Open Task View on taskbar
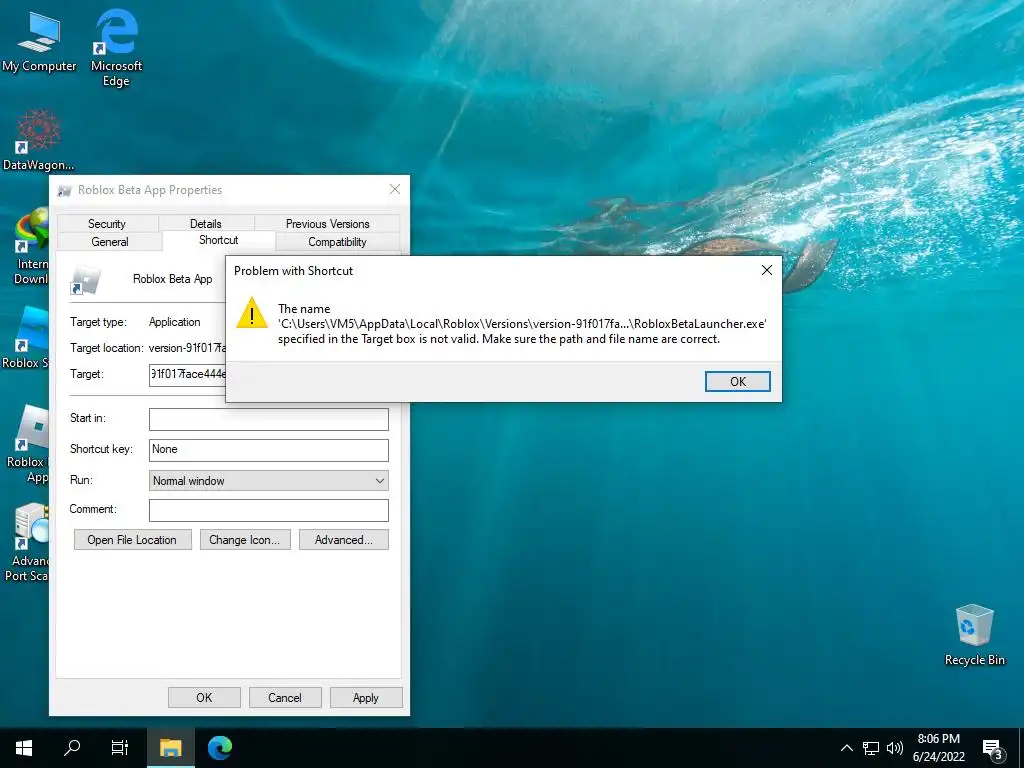This screenshot has width=1024, height=768. tap(120, 748)
